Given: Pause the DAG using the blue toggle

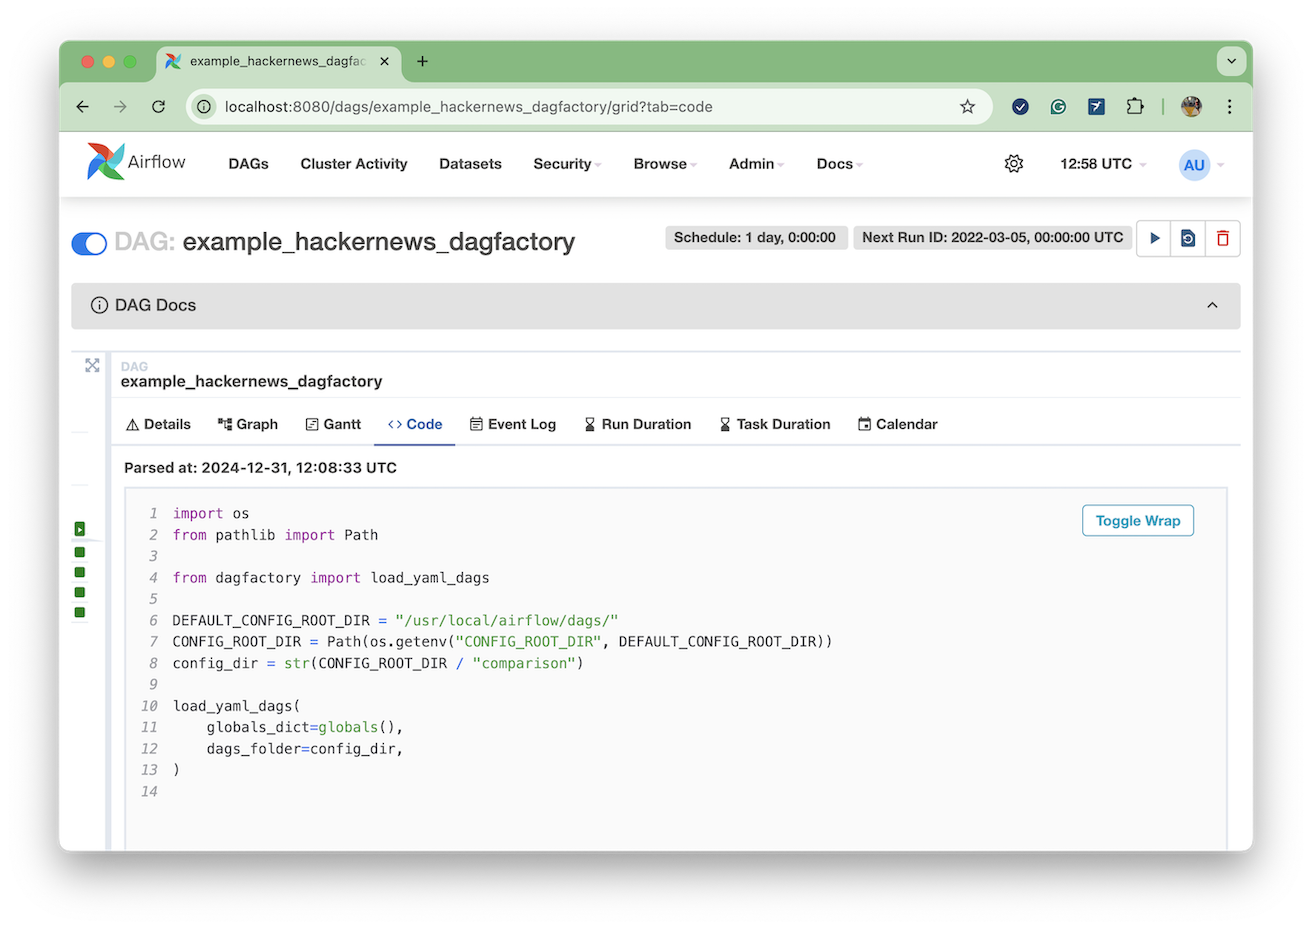Looking at the screenshot, I should (89, 243).
